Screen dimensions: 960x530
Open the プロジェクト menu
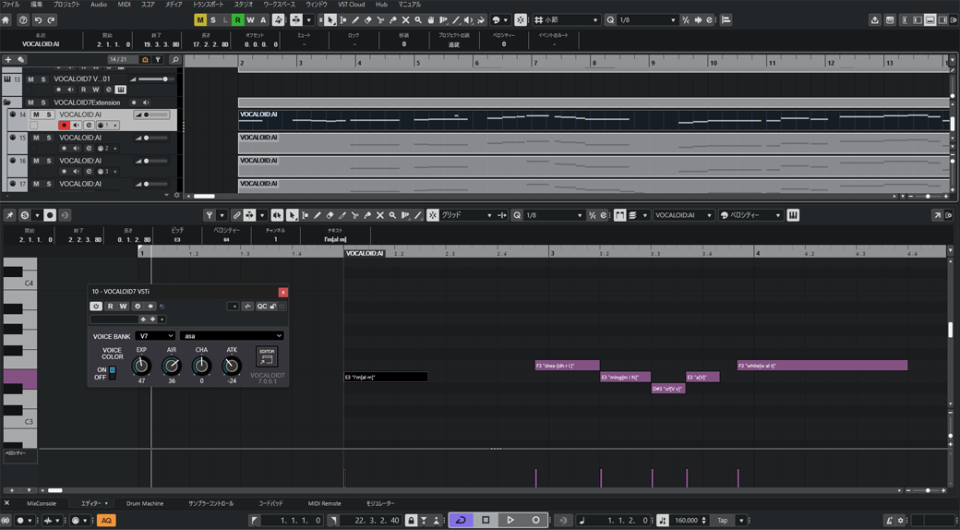pos(66,4)
